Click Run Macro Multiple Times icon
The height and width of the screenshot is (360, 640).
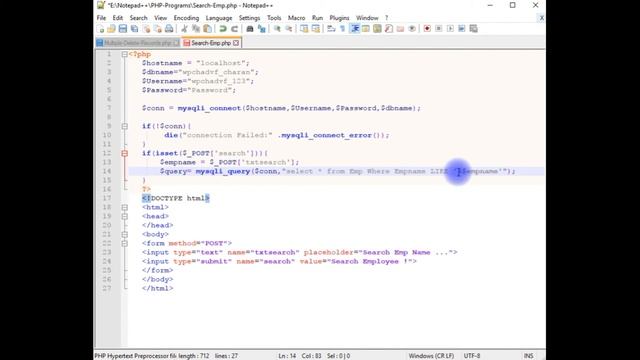462,29
